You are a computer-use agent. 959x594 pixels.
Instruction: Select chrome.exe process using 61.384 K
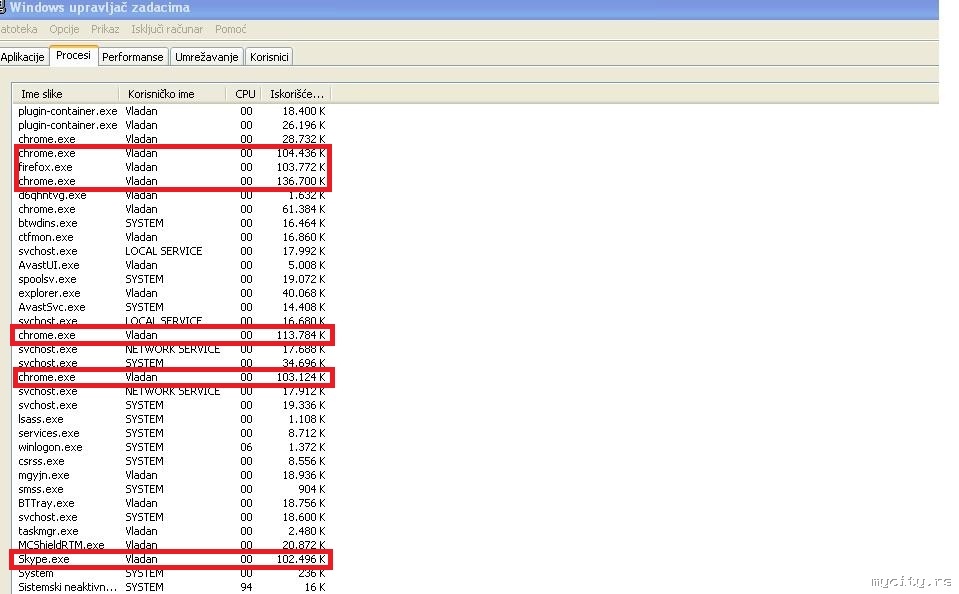pyautogui.click(x=171, y=209)
